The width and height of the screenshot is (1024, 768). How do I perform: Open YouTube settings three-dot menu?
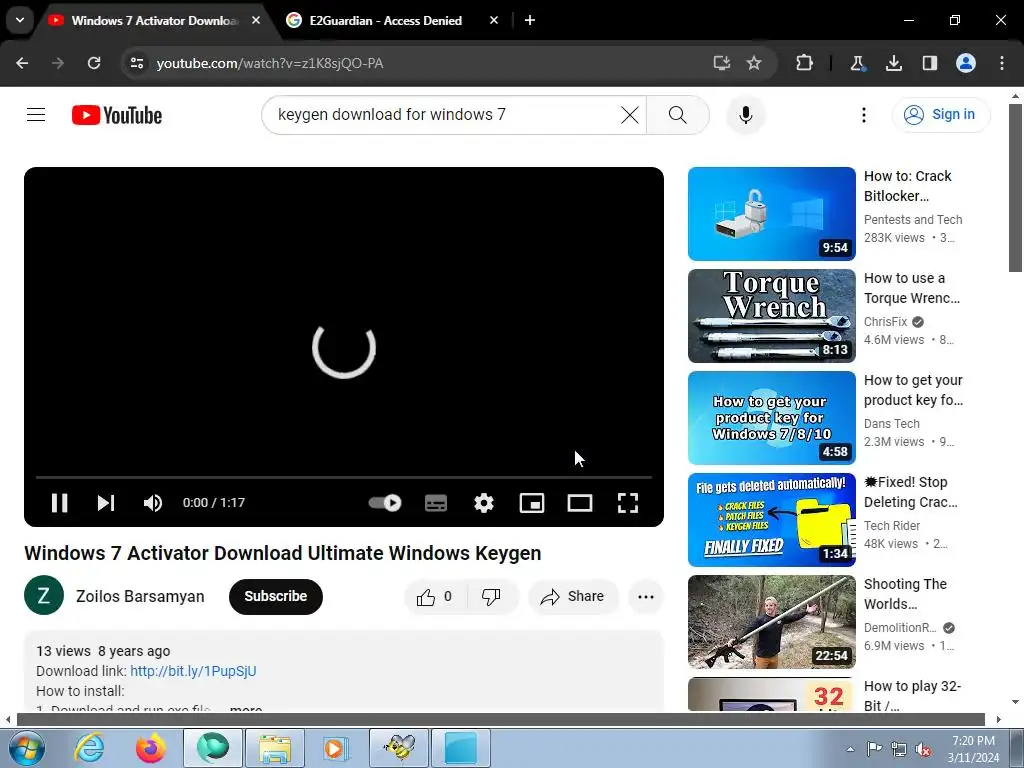pos(864,115)
